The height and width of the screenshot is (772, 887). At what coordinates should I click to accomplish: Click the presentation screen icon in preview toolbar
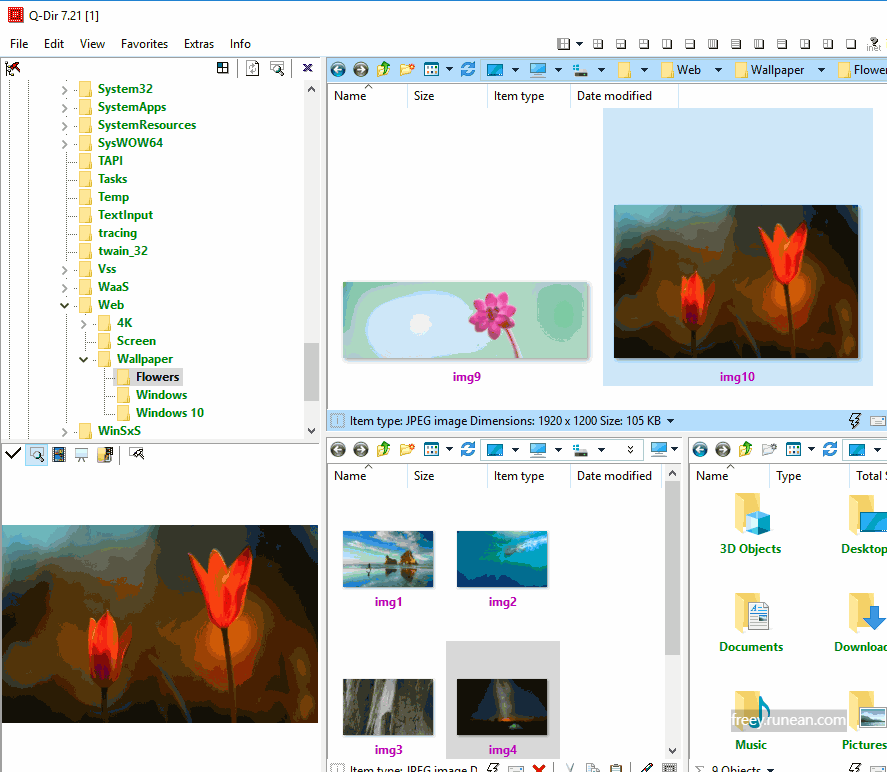click(x=81, y=455)
